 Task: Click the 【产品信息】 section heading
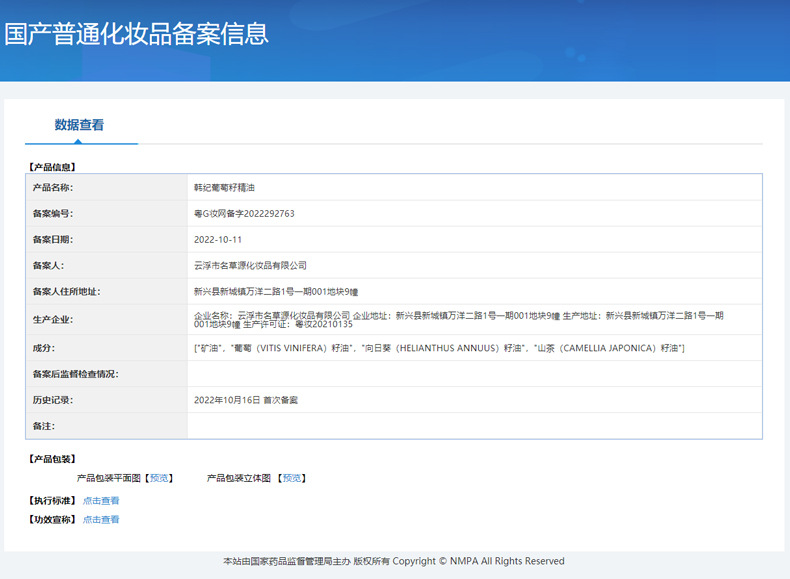pyautogui.click(x=51, y=167)
